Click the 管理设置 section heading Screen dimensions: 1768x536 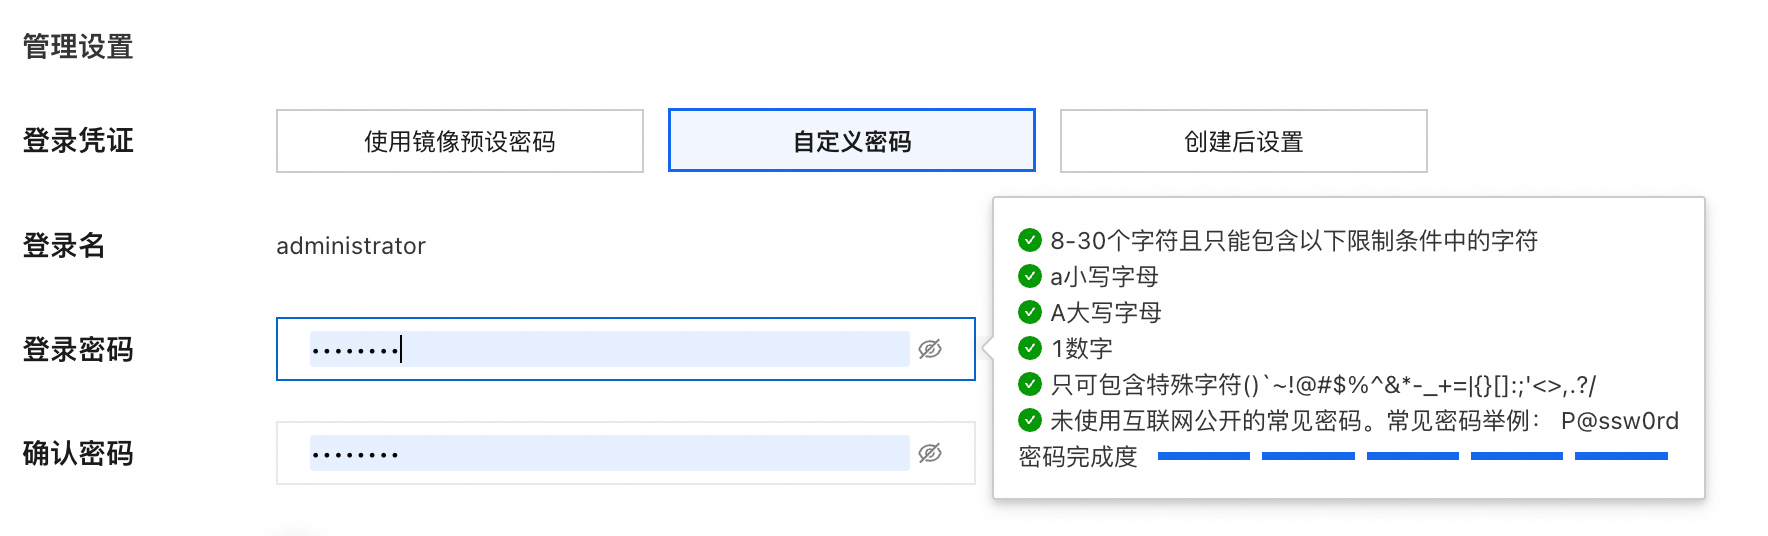point(78,47)
